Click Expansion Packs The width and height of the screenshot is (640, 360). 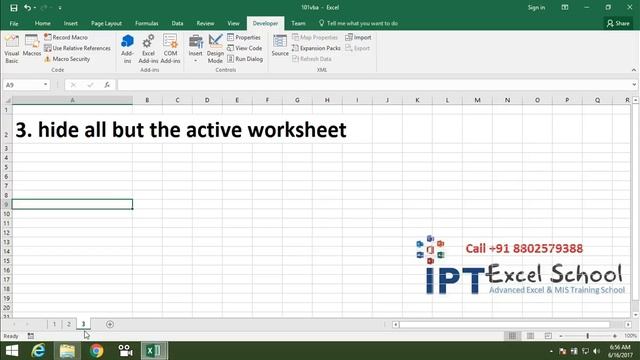[316, 48]
